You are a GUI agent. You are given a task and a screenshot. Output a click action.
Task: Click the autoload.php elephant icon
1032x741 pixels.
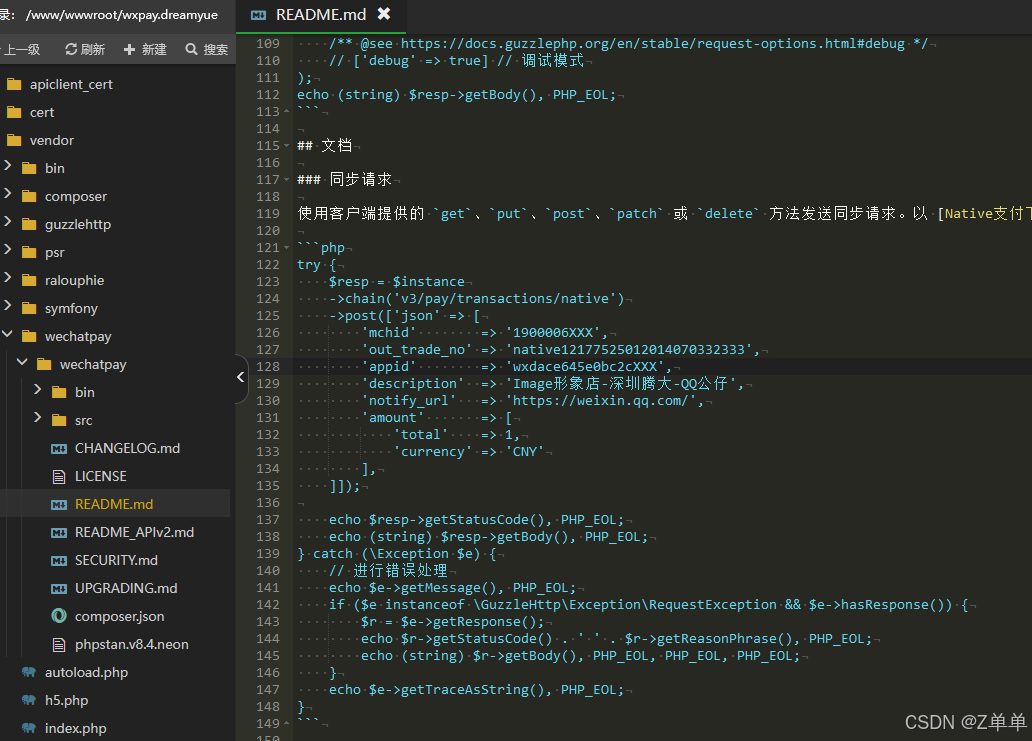(x=29, y=672)
